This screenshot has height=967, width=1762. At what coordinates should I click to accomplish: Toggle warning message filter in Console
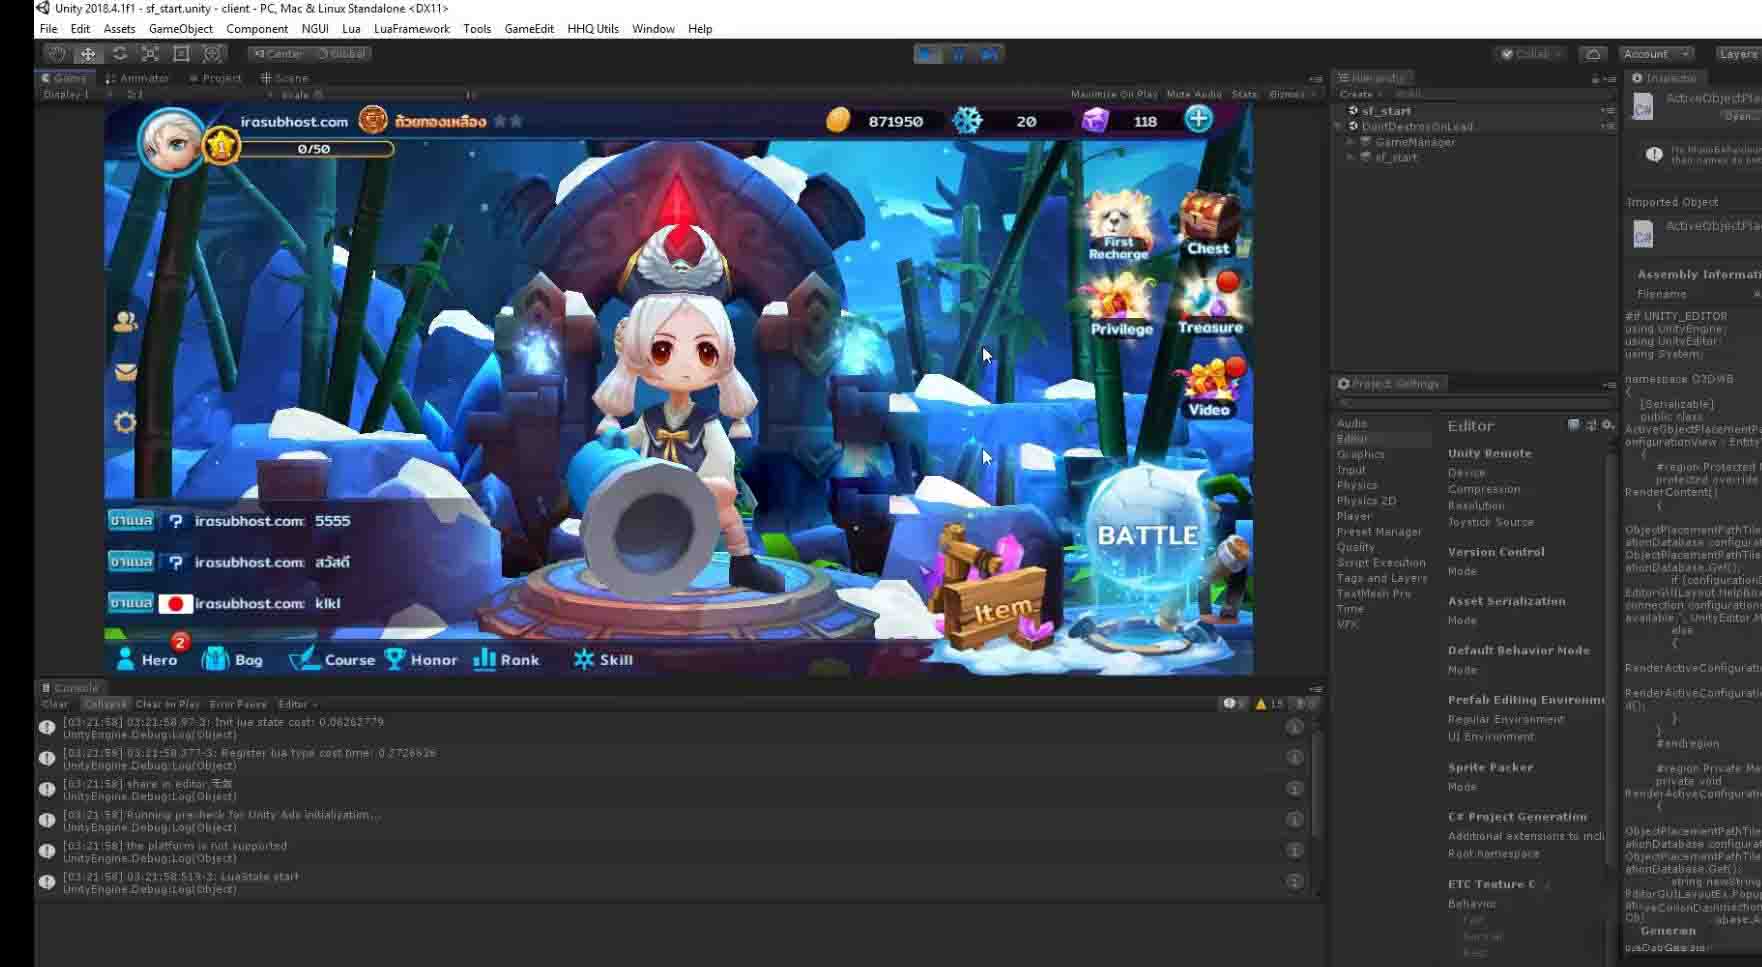tap(1269, 704)
